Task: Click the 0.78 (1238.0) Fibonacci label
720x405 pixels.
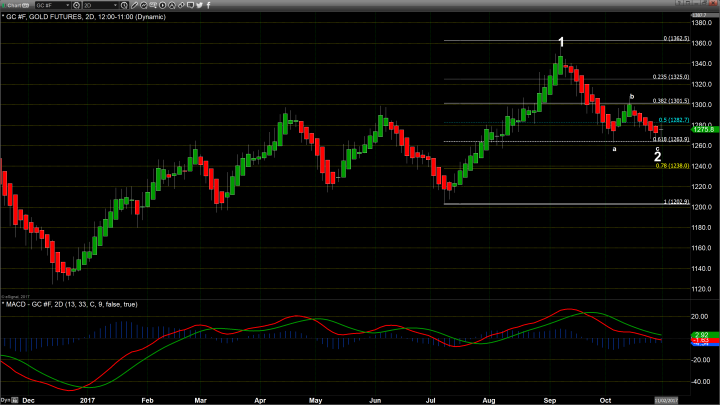Action: pos(673,166)
